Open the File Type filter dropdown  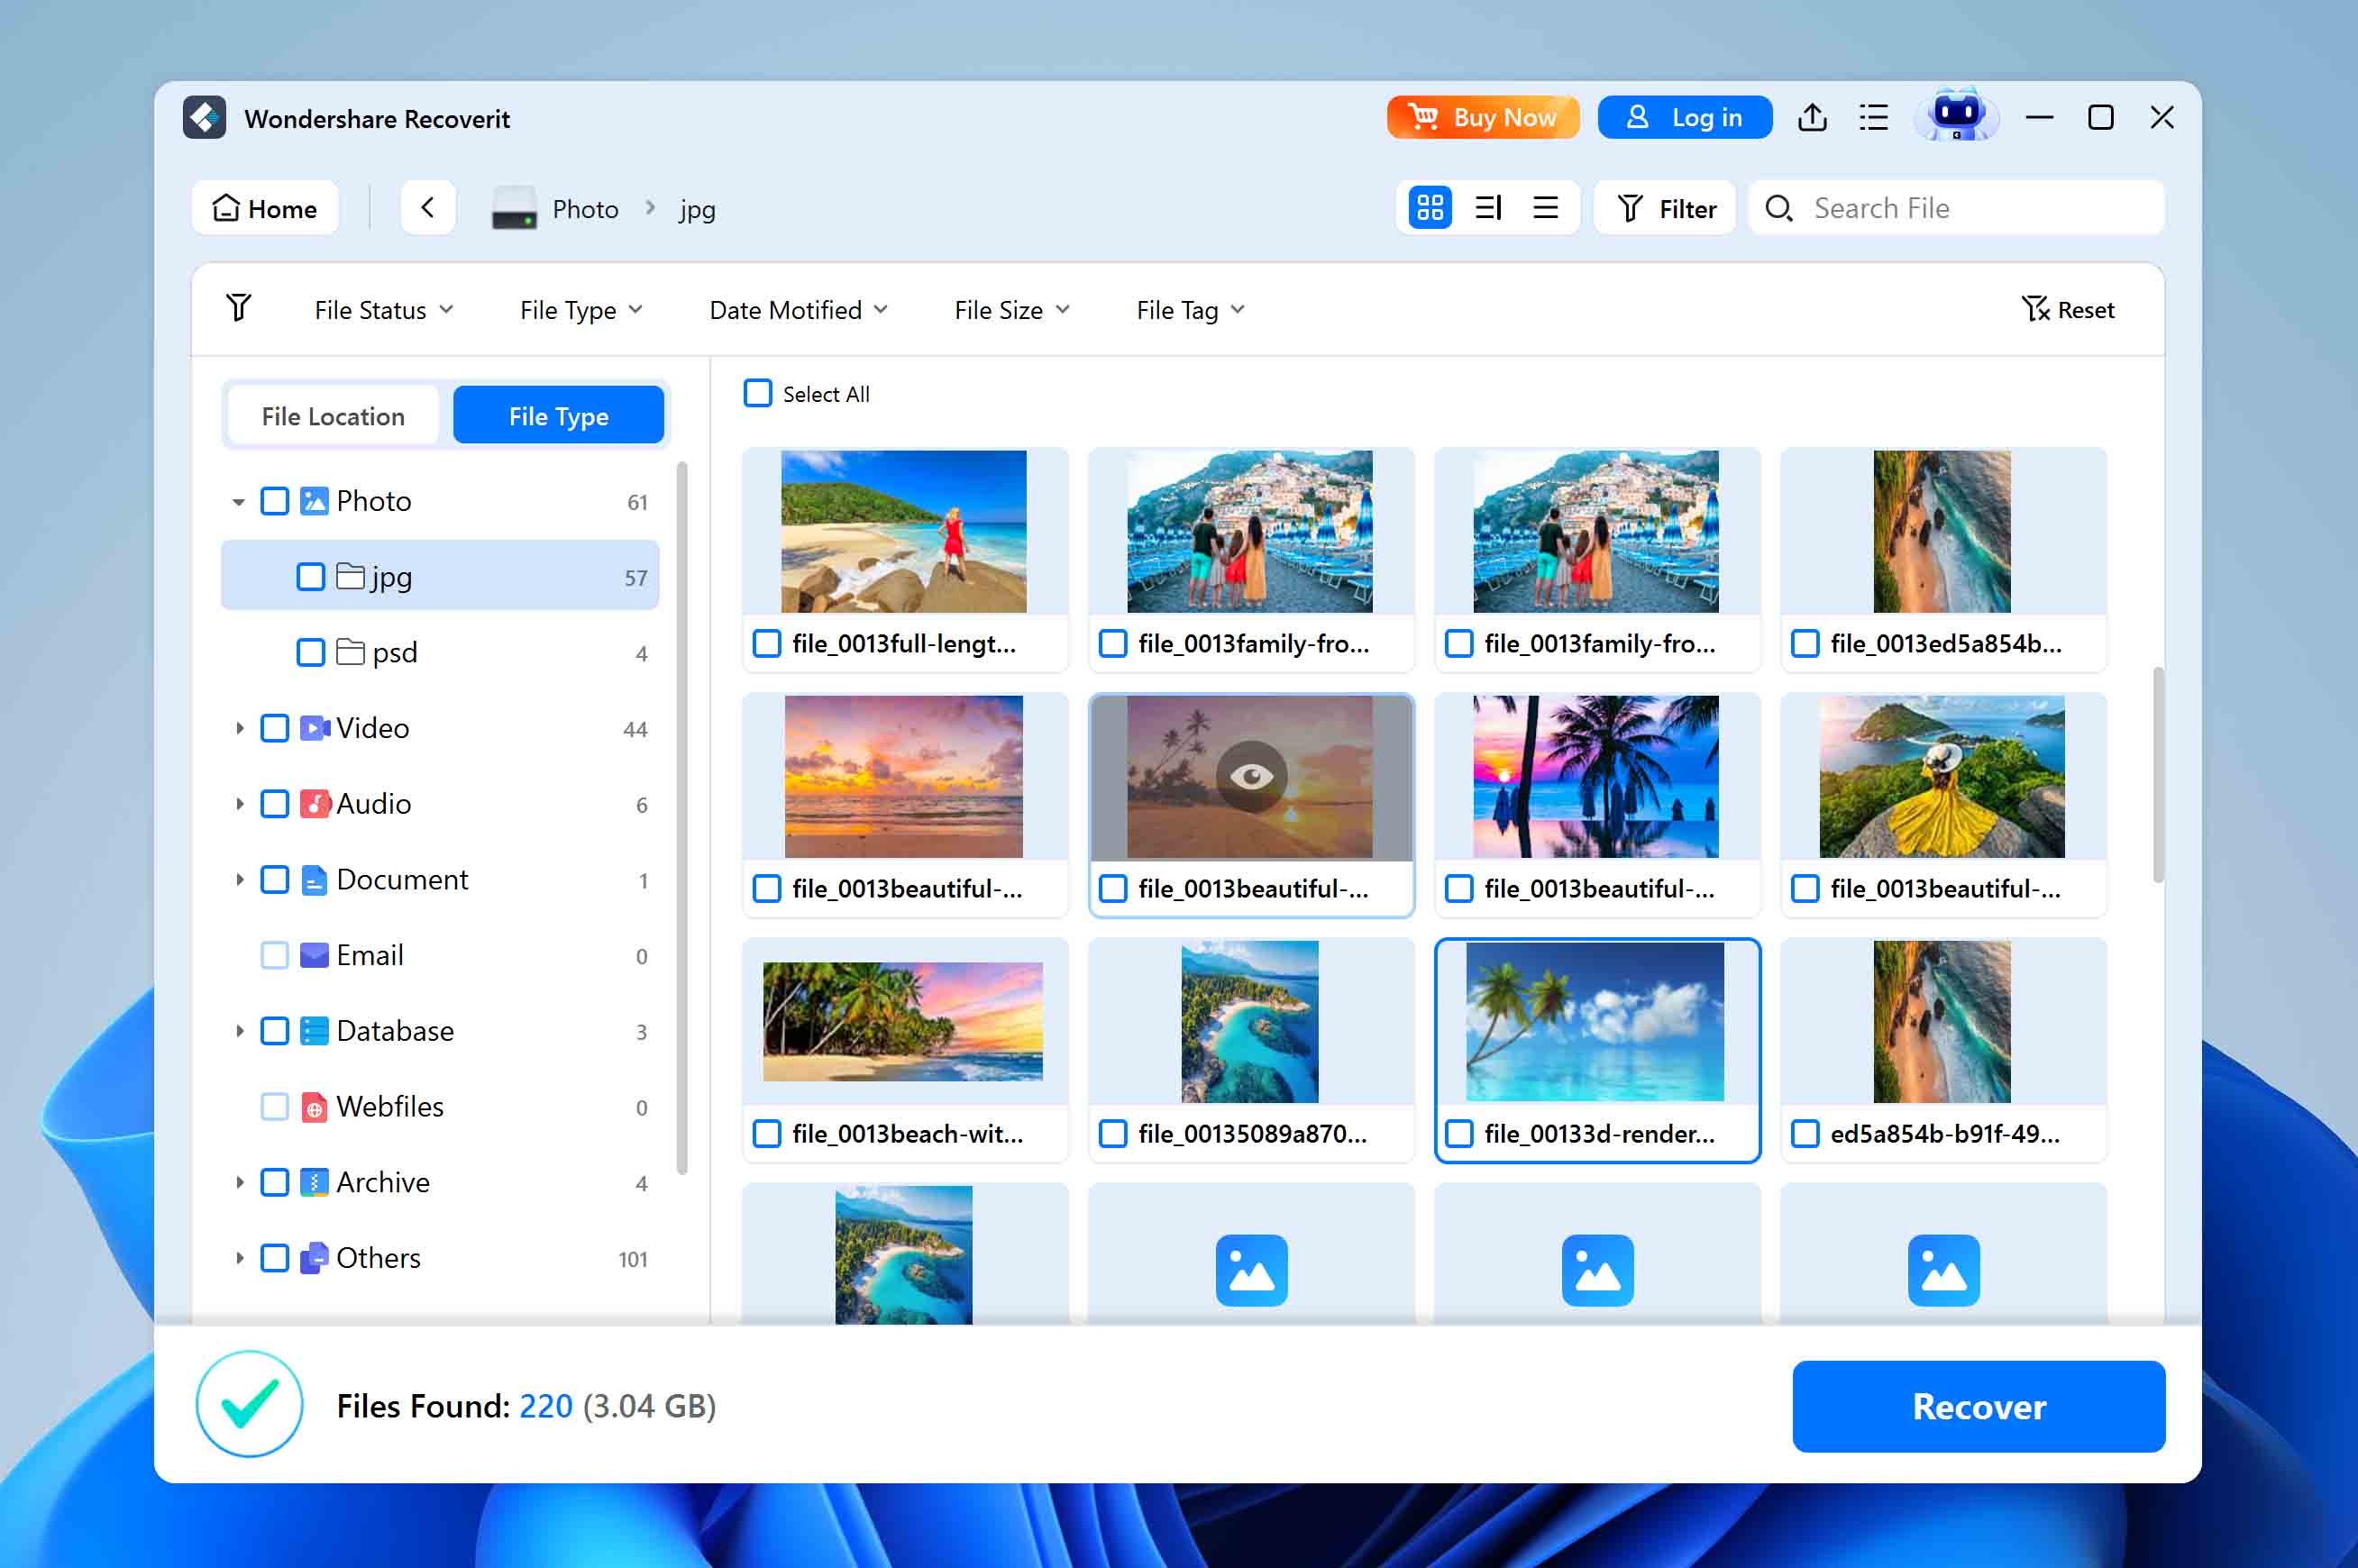click(581, 310)
